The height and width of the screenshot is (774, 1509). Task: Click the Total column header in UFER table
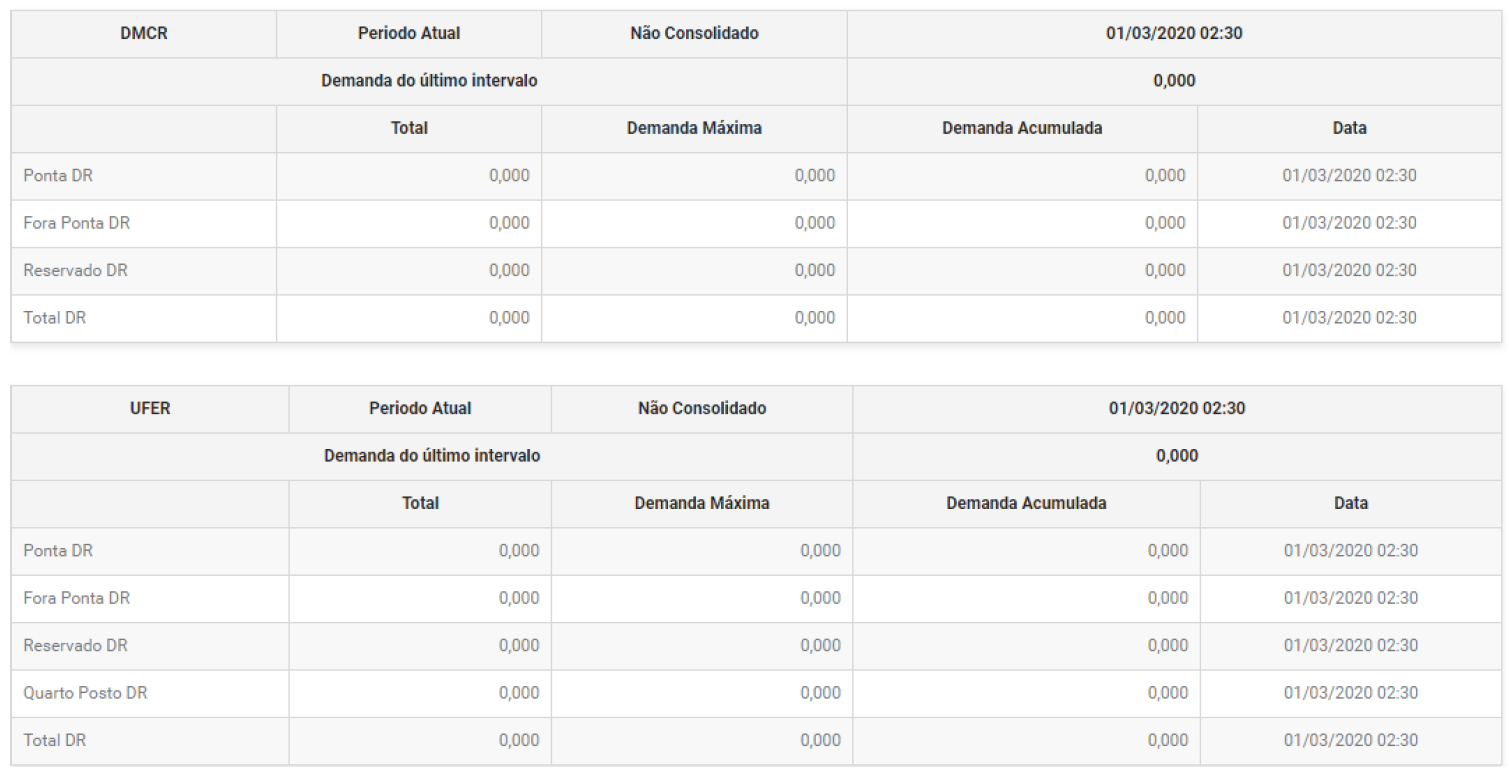click(x=420, y=503)
